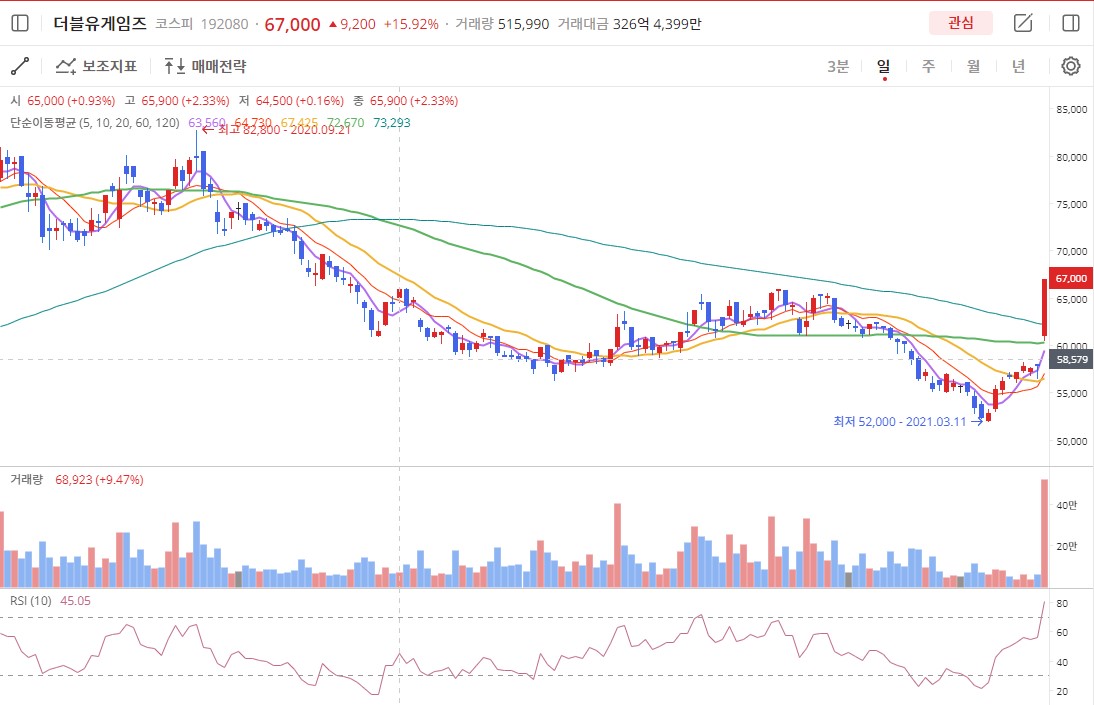
Task: Open 보조지표 indicators menu
Action: click(x=96, y=66)
